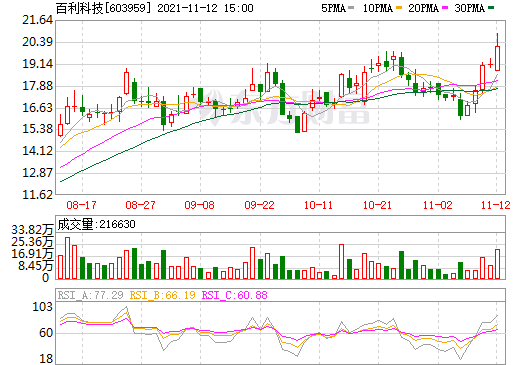Select the 10-11 date axis label
The height and width of the screenshot is (365, 520).
click(x=318, y=205)
